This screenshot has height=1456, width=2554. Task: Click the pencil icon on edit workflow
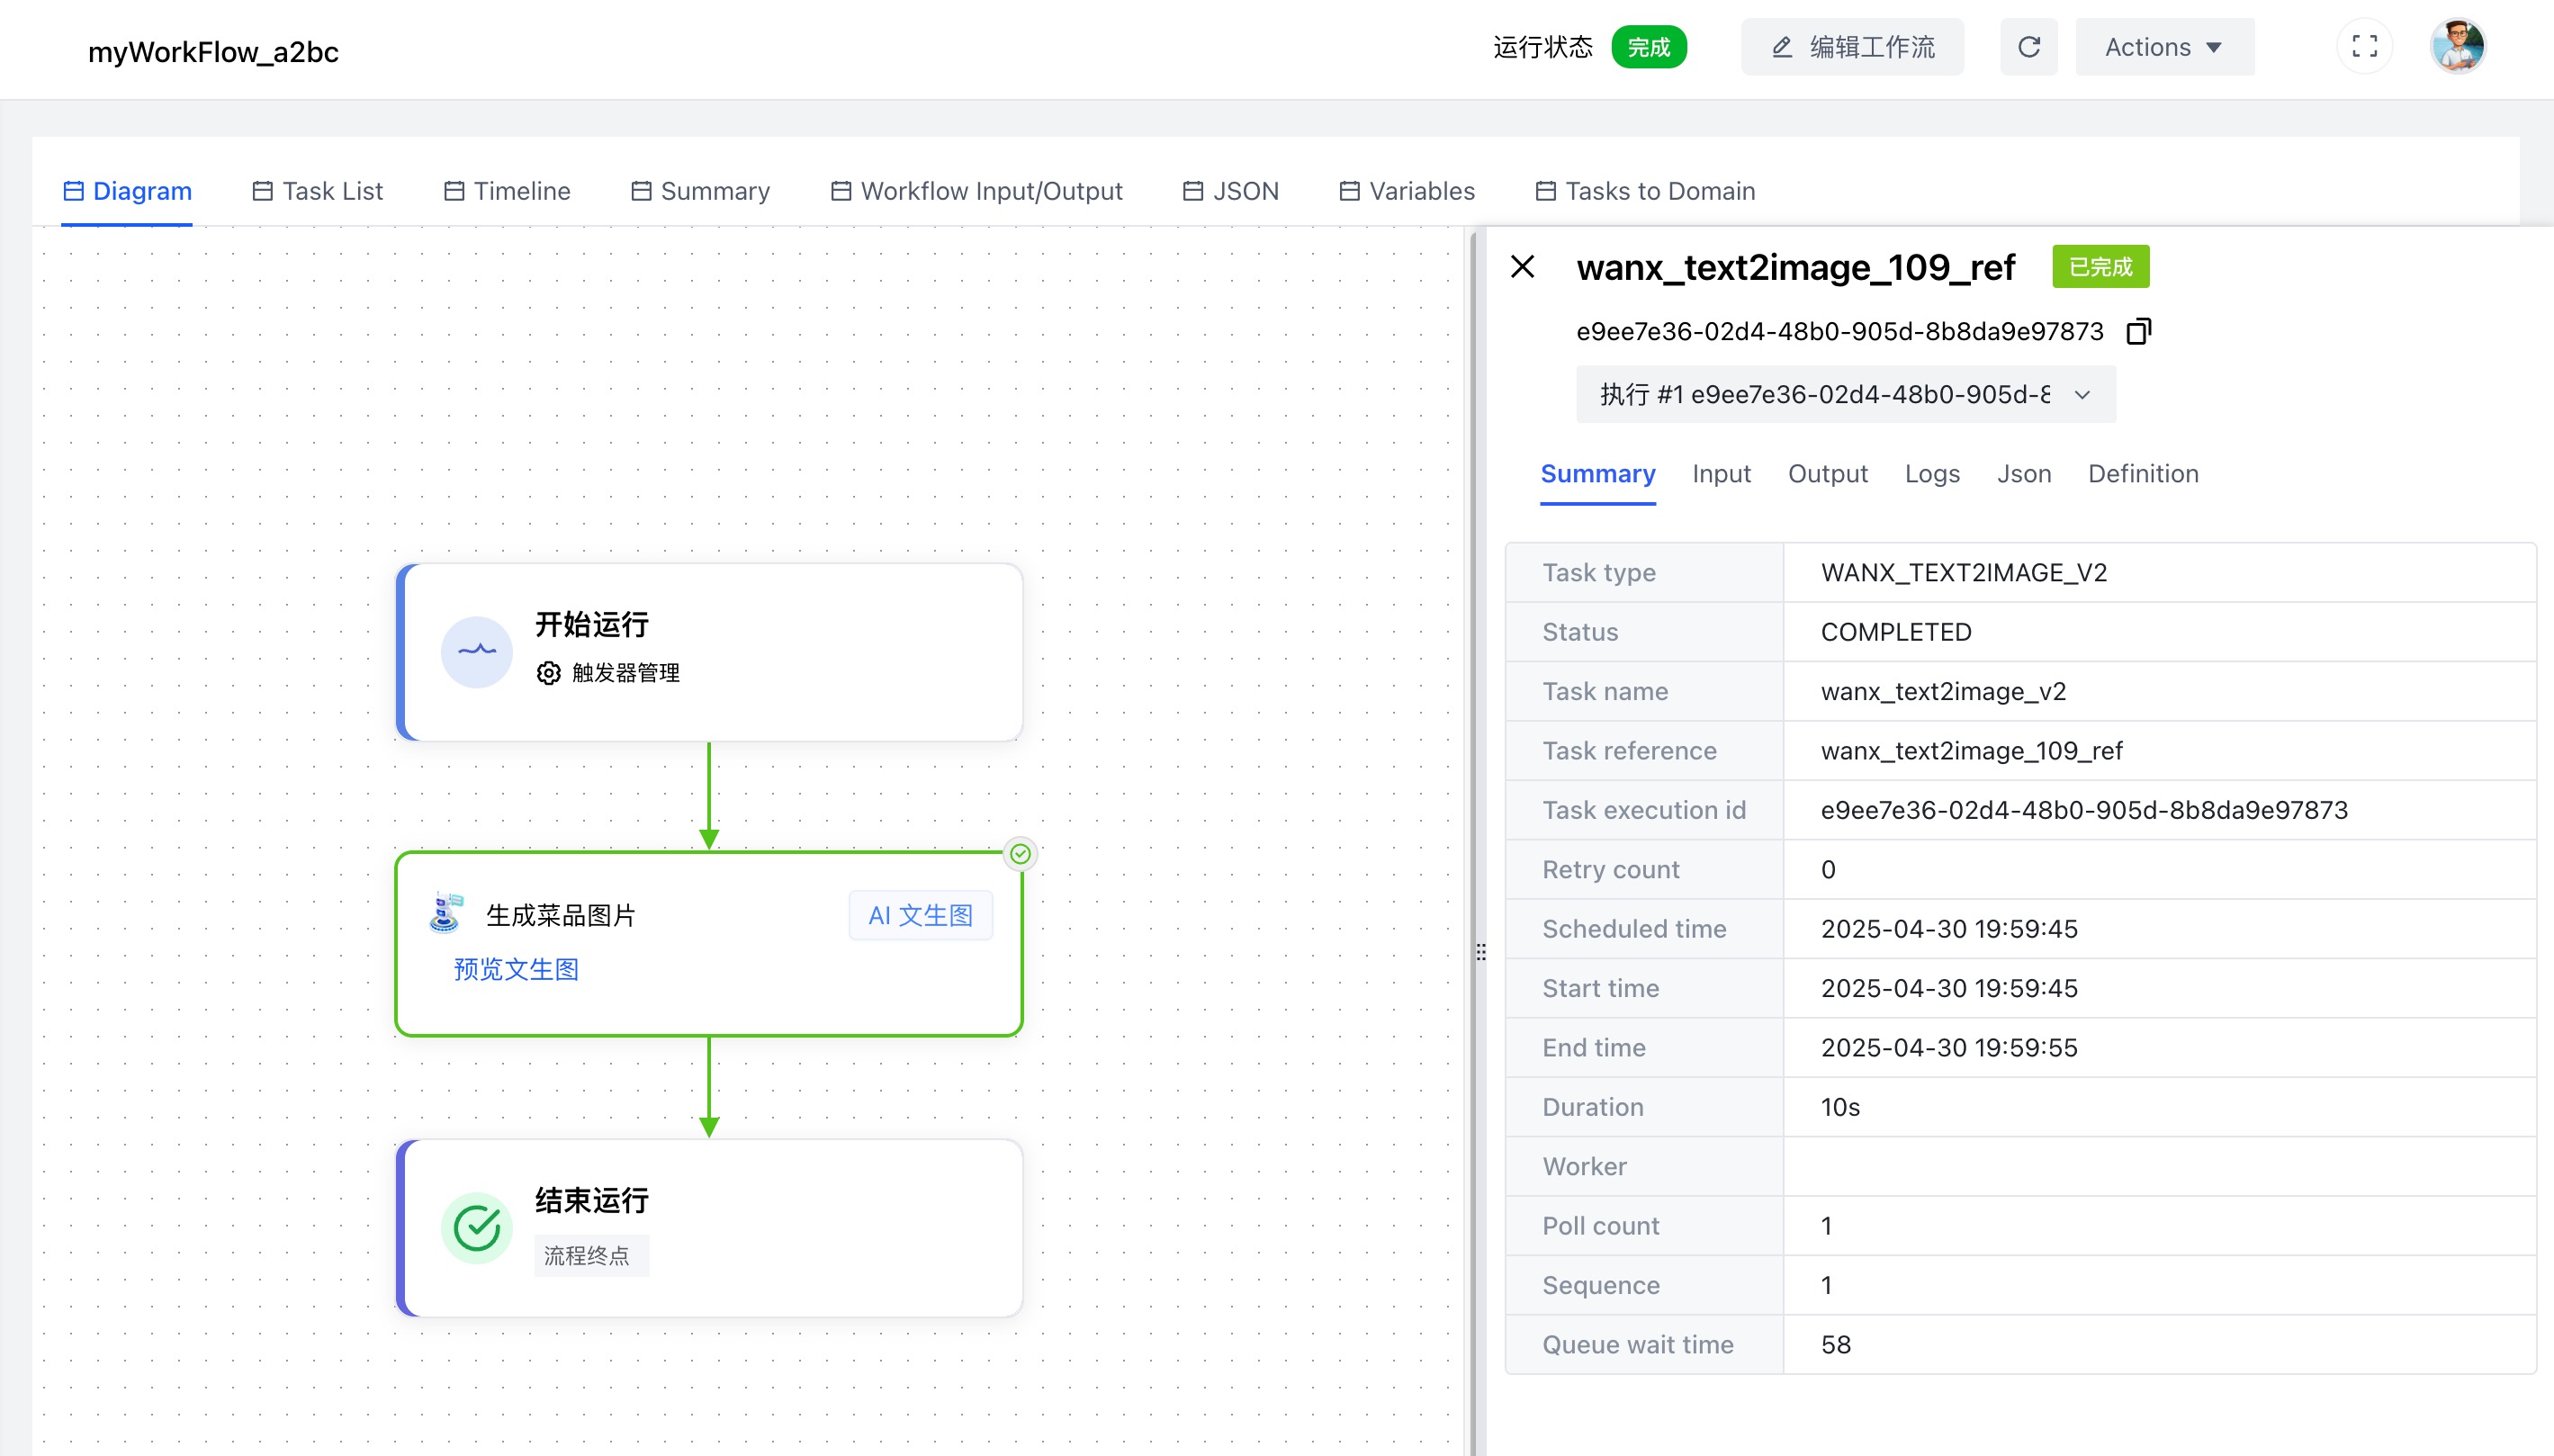[x=1781, y=47]
